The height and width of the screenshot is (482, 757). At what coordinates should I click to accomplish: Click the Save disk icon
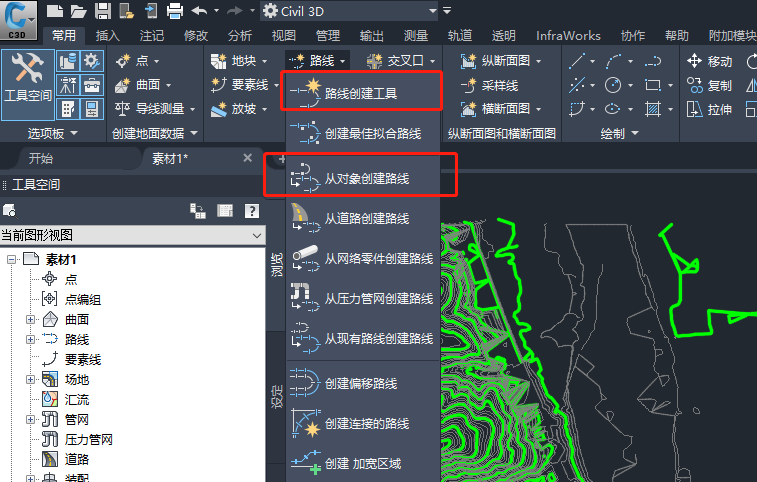tap(102, 11)
